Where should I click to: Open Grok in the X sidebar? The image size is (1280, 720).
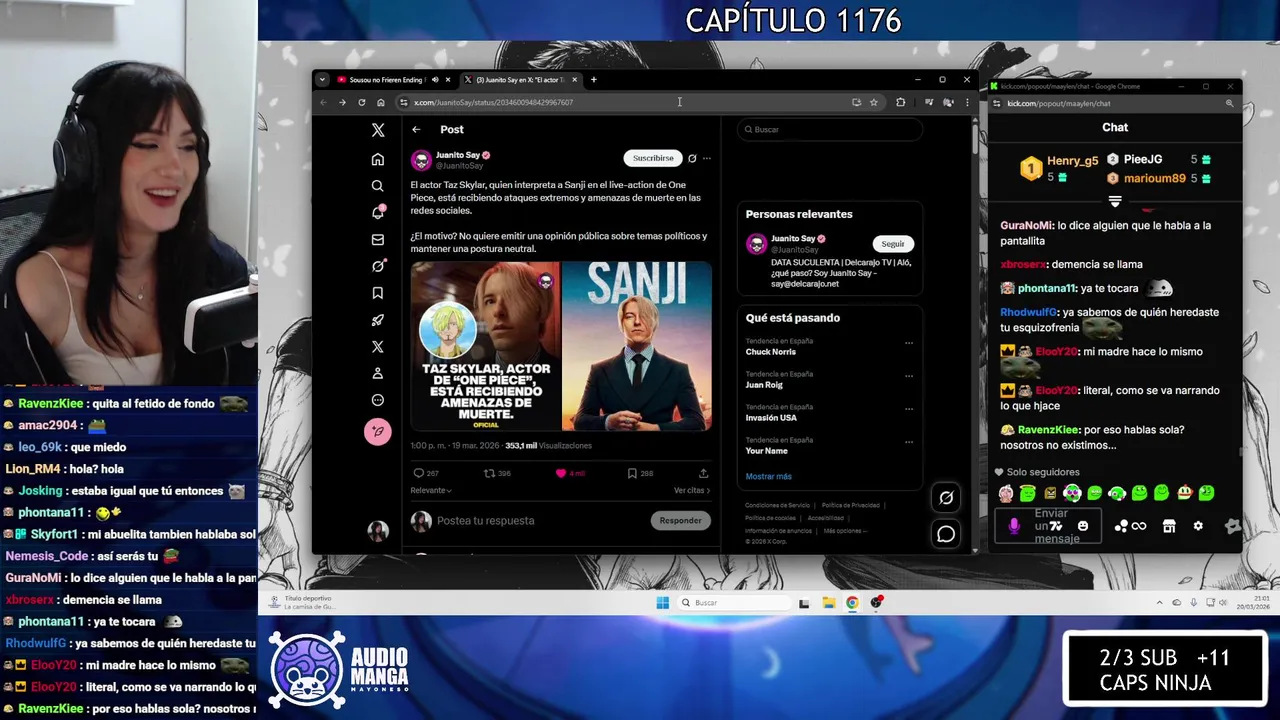pos(377,266)
